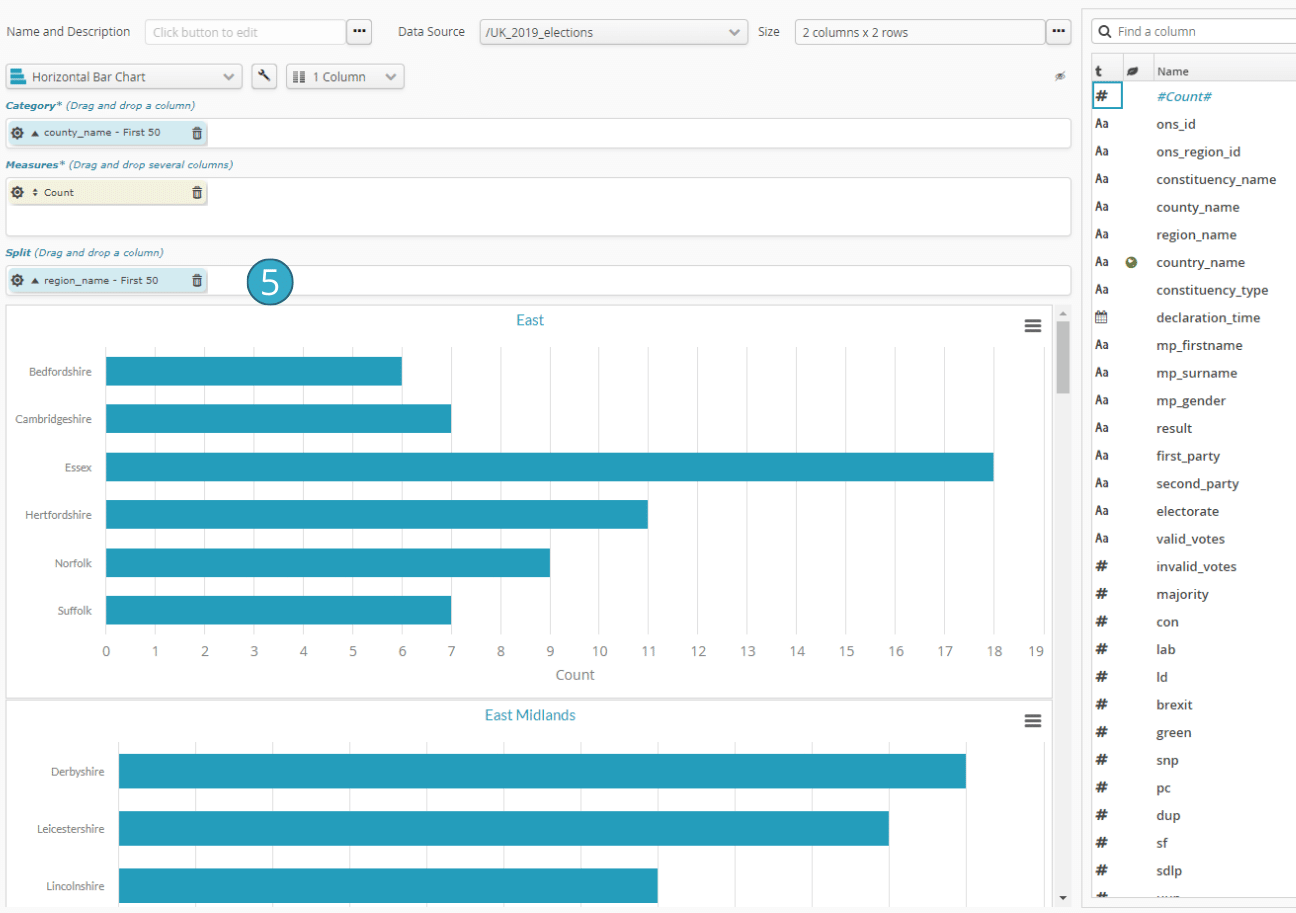Select invalid_votes column
The height and width of the screenshot is (913, 1296).
[x=1194, y=566]
